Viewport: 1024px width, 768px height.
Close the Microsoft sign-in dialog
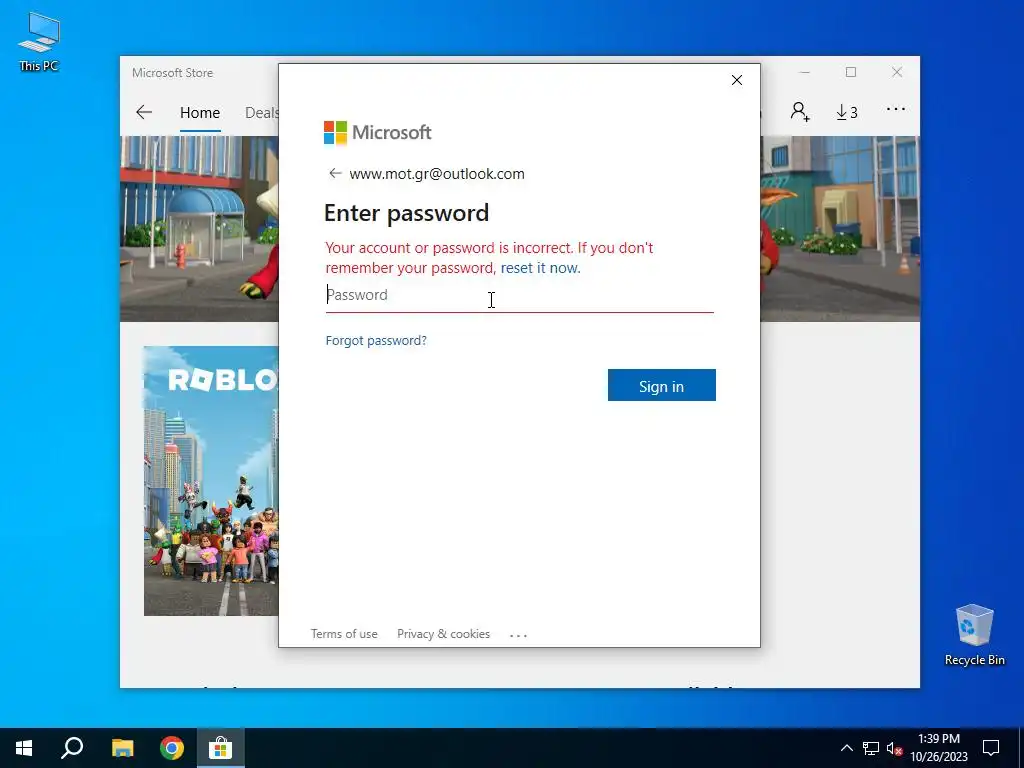[737, 80]
